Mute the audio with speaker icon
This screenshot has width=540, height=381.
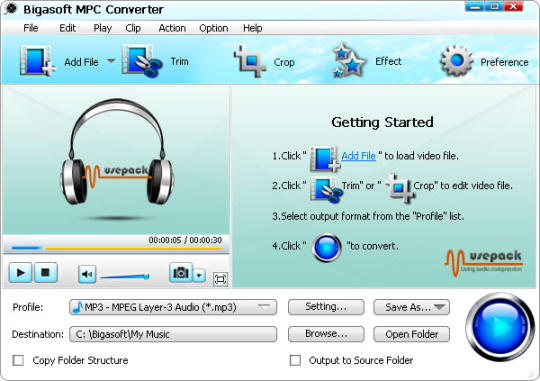tap(87, 274)
